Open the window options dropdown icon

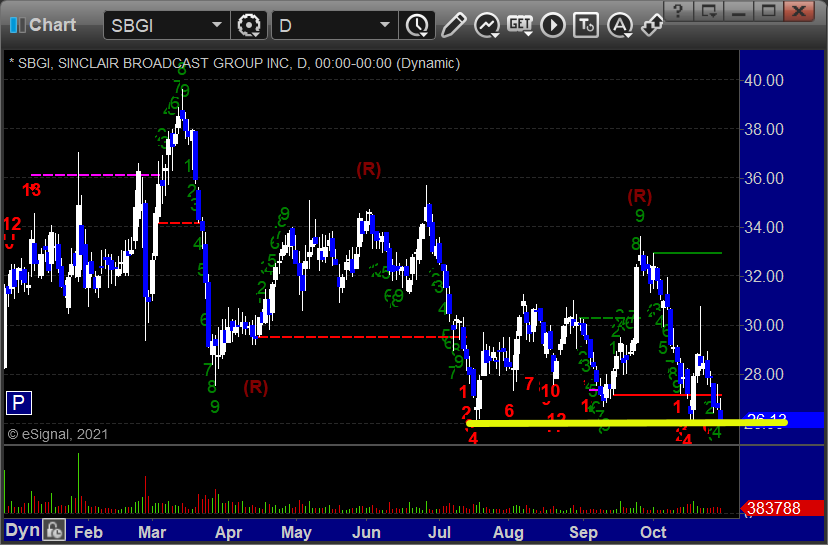click(708, 11)
